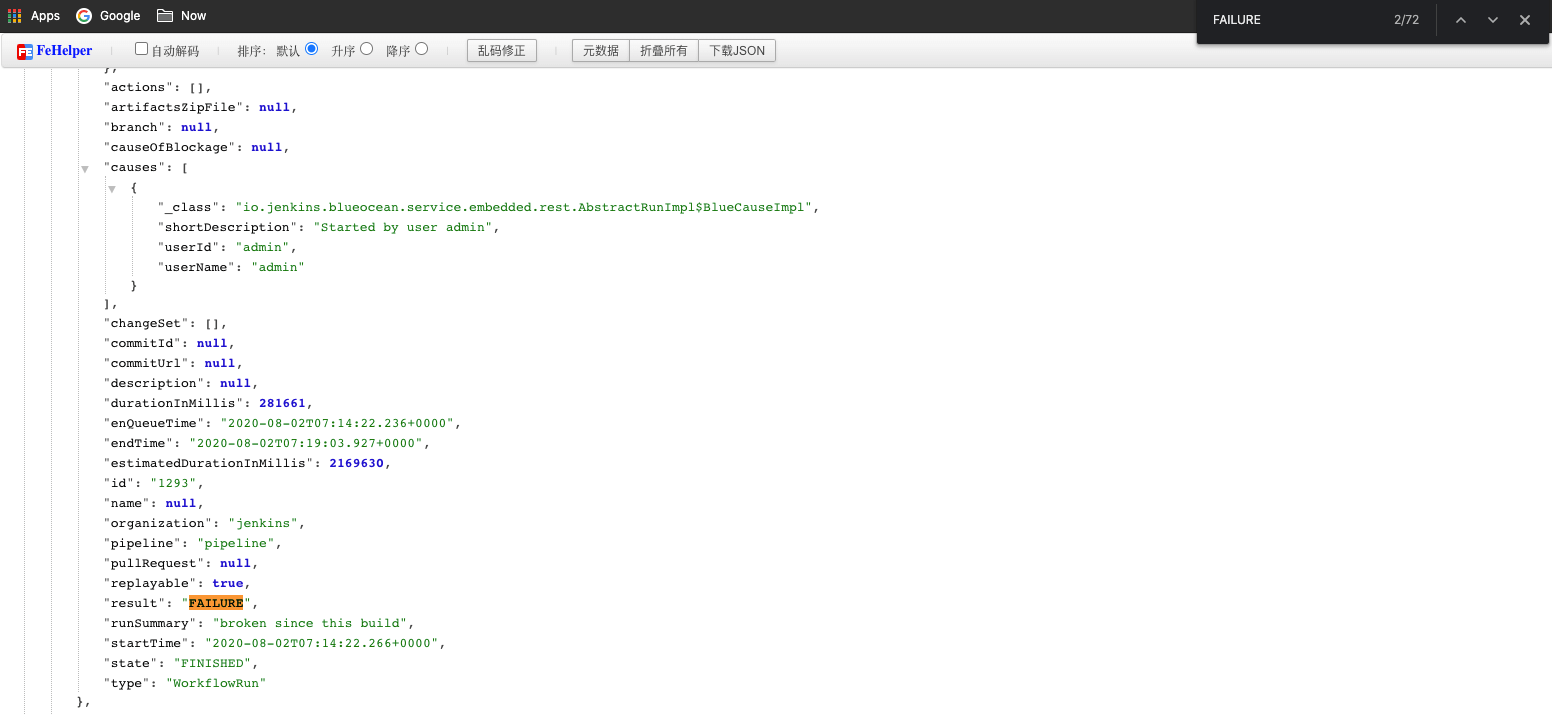Collapse the object inside causes array
Image resolution: width=1552 pixels, height=715 pixels.
tap(112, 189)
